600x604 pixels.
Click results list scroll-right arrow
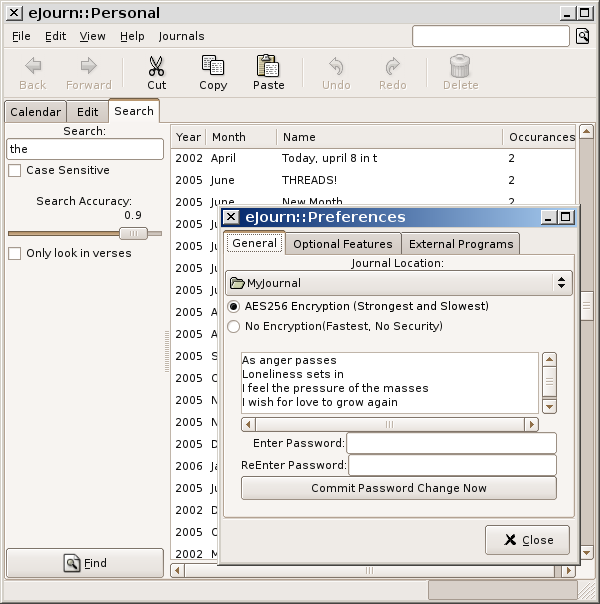[x=568, y=570]
